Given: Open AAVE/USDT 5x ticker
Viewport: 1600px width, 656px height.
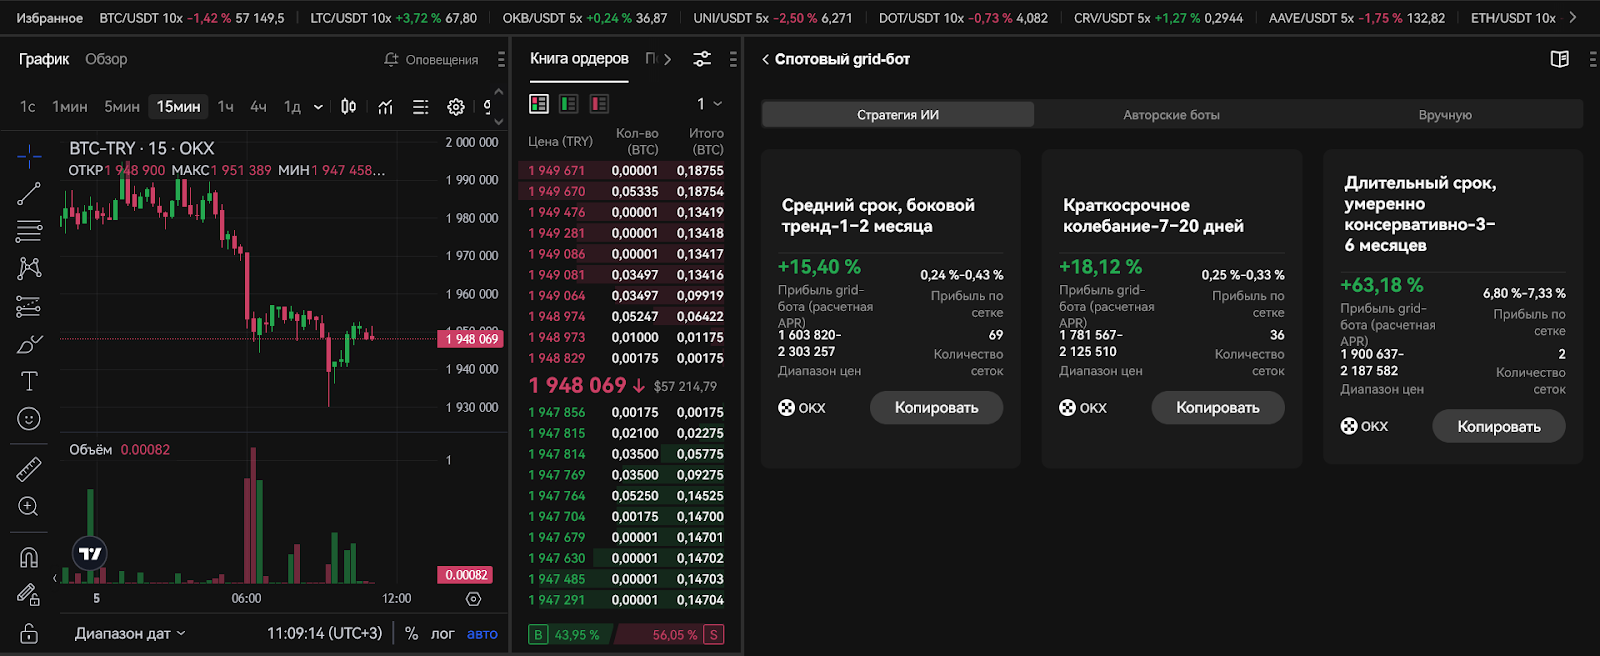Looking at the screenshot, I should 1357,18.
